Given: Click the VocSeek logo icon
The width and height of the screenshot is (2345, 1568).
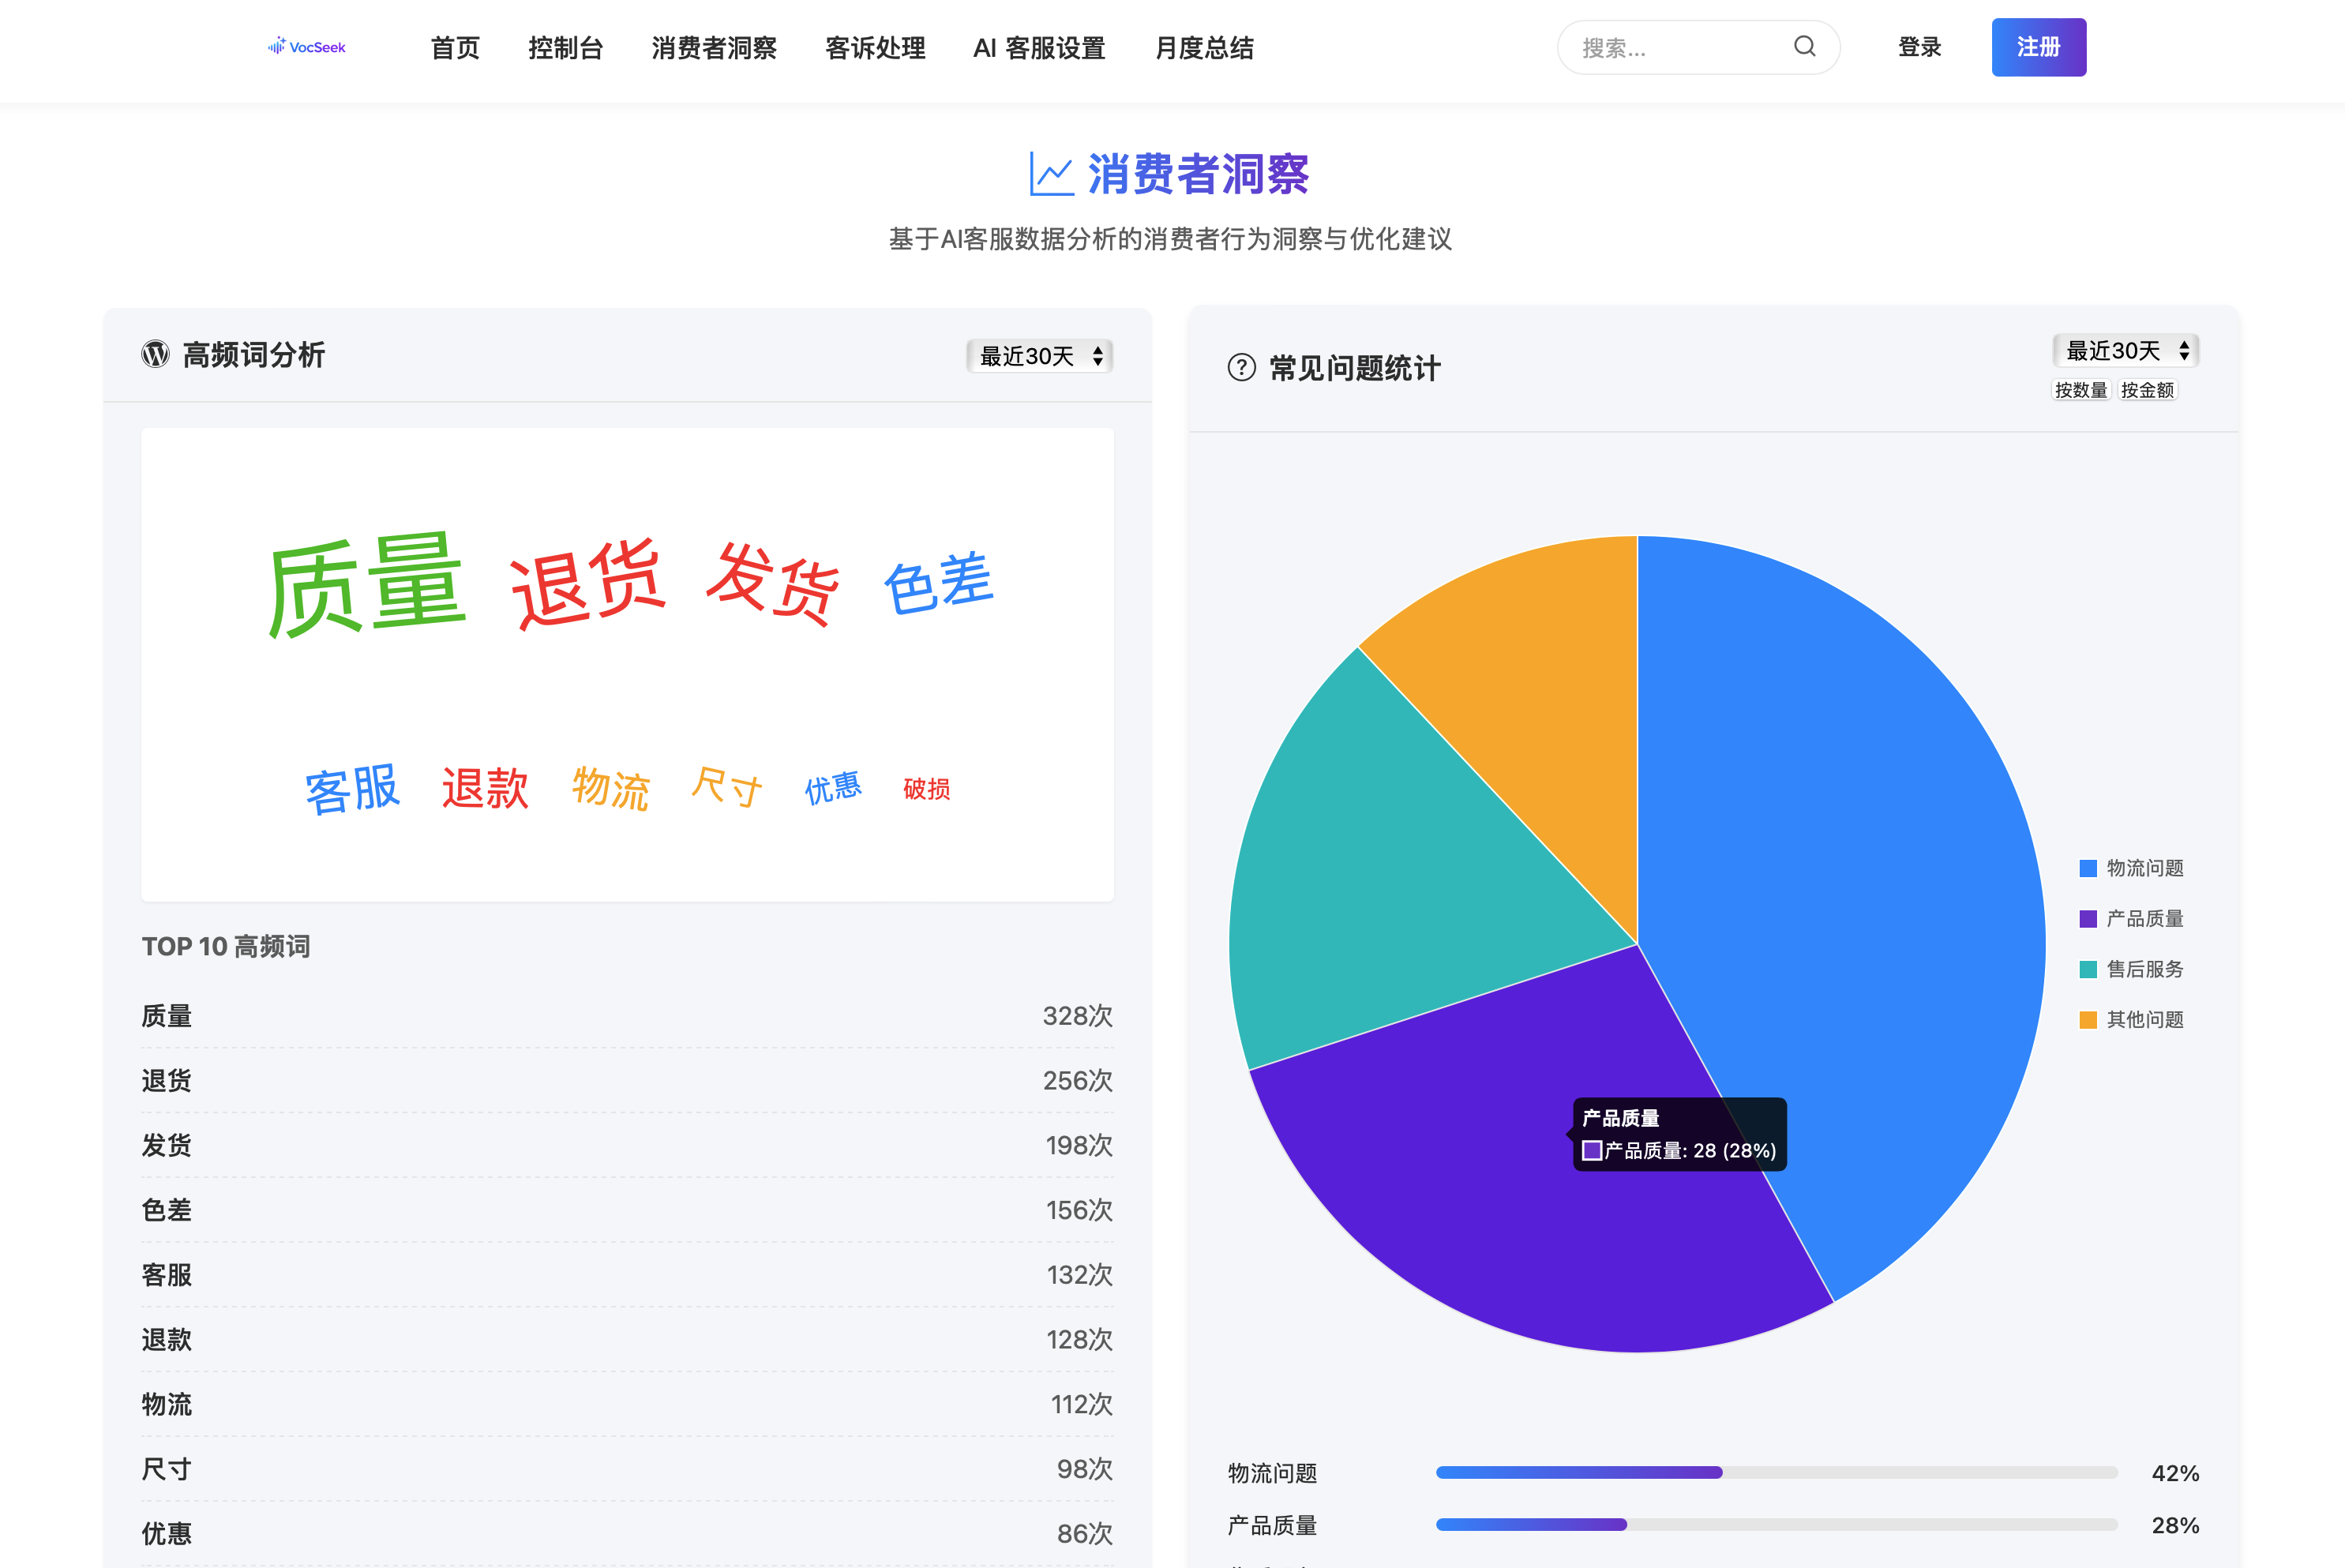Looking at the screenshot, I should [x=277, y=46].
